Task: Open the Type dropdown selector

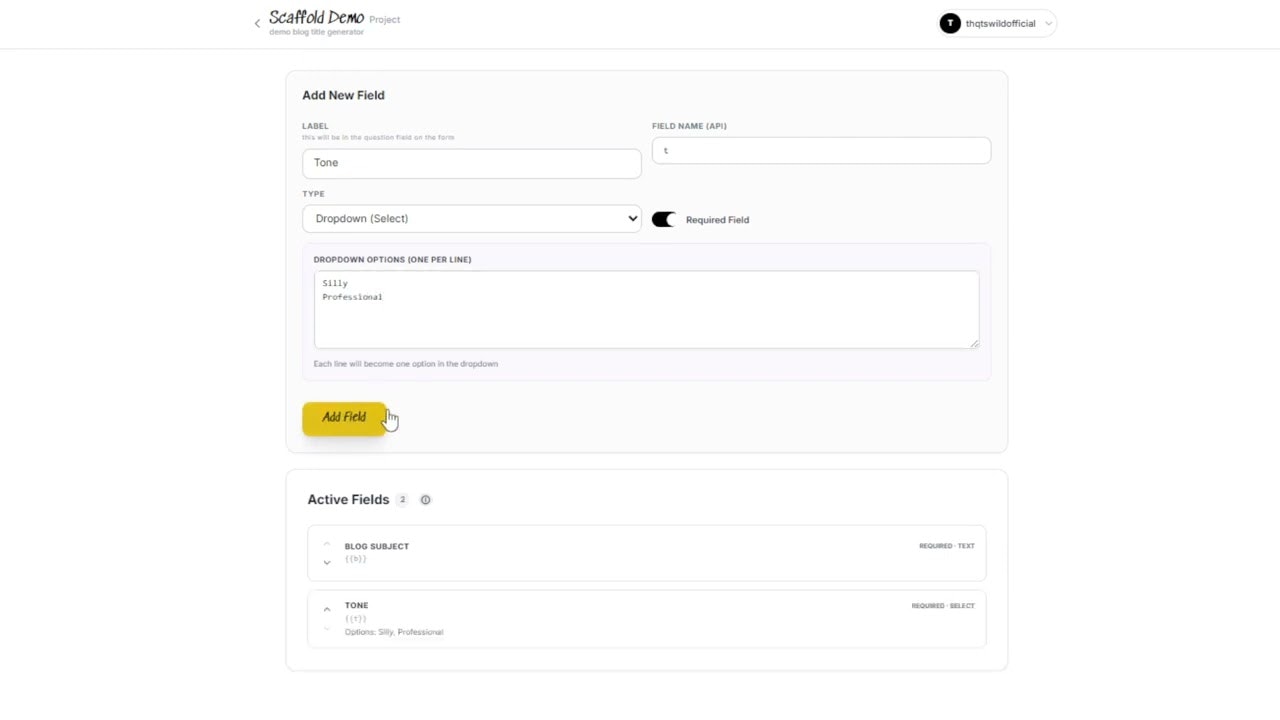Action: click(471, 219)
